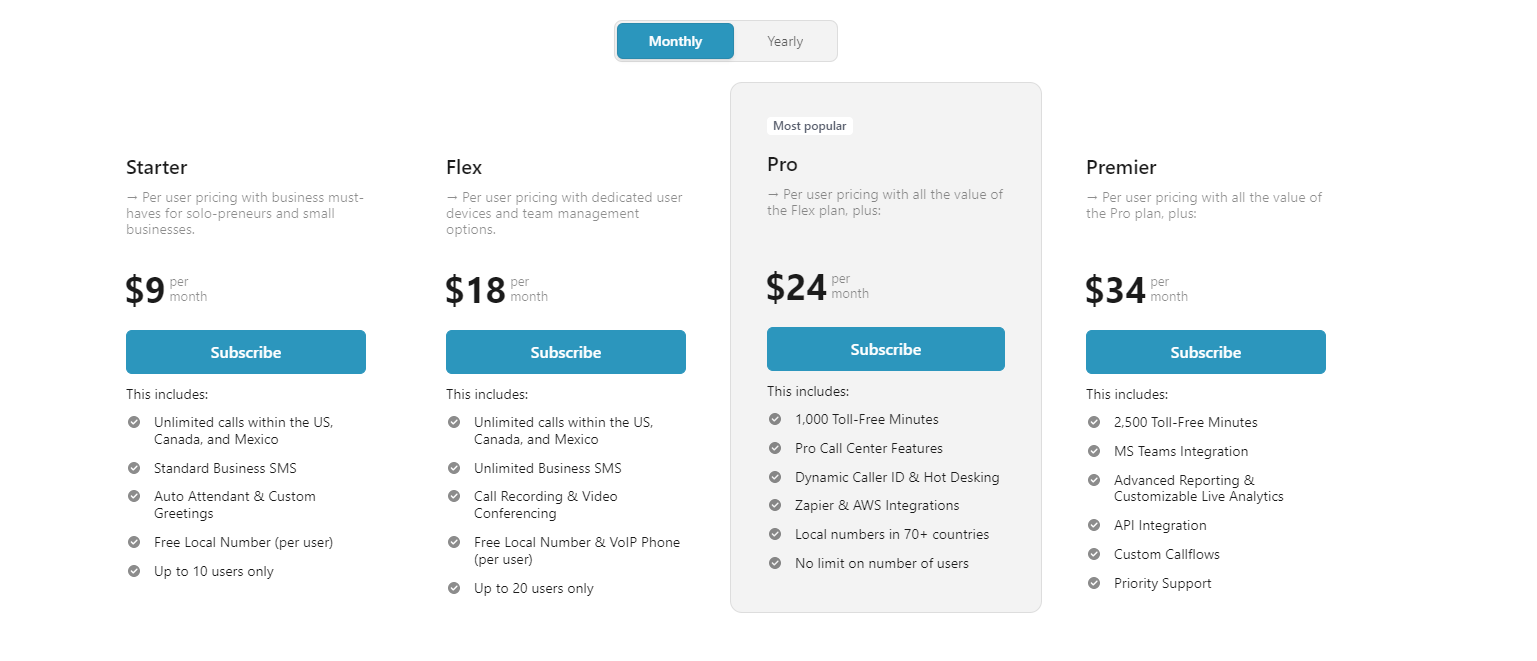The width and height of the screenshot is (1537, 661).
Task: Click the check icon beside API Integration
Action: 1094,525
